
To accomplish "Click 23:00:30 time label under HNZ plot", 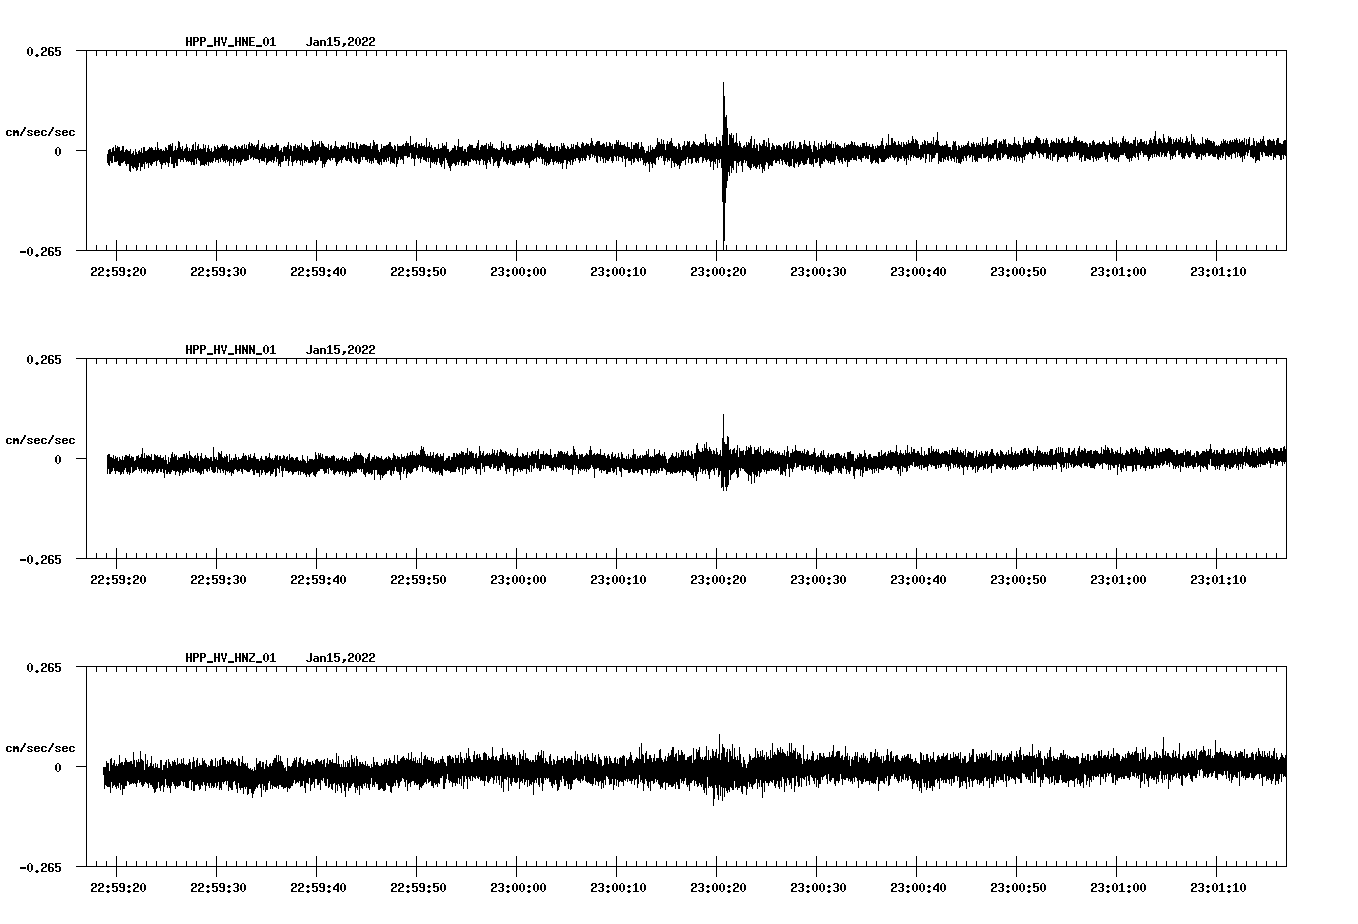I will (x=818, y=888).
